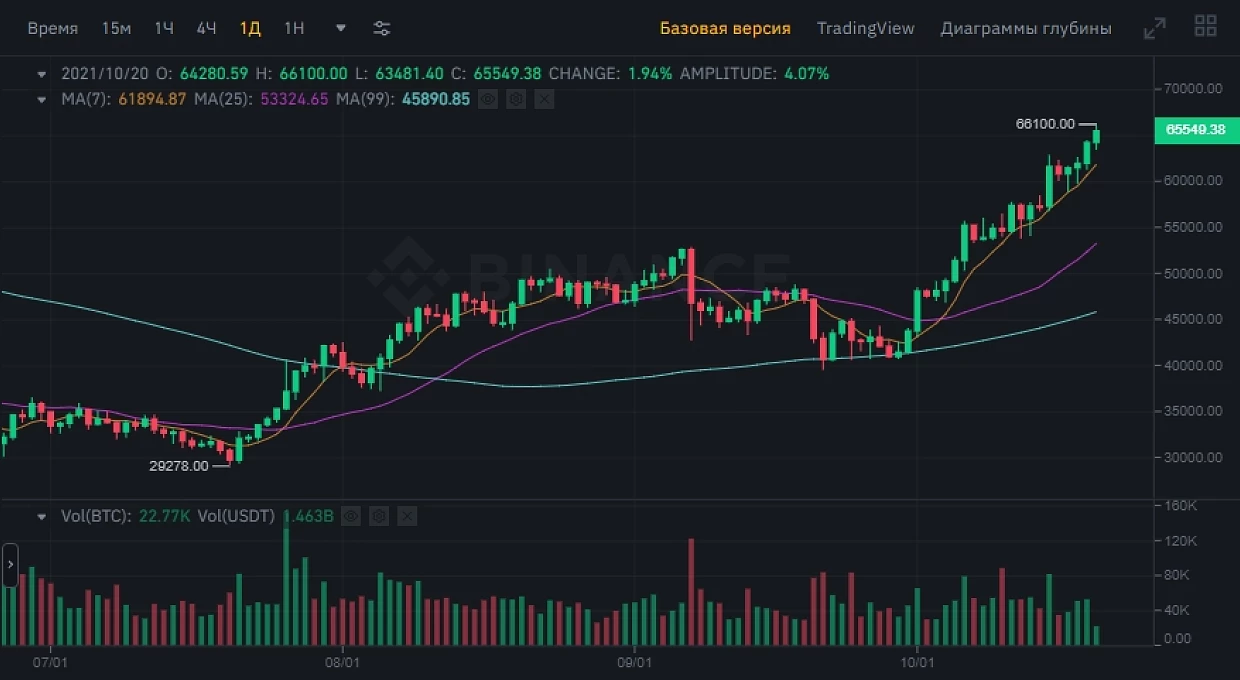This screenshot has width=1240, height=680.
Task: Open the multi-chart grid layout icon
Action: point(1206,27)
